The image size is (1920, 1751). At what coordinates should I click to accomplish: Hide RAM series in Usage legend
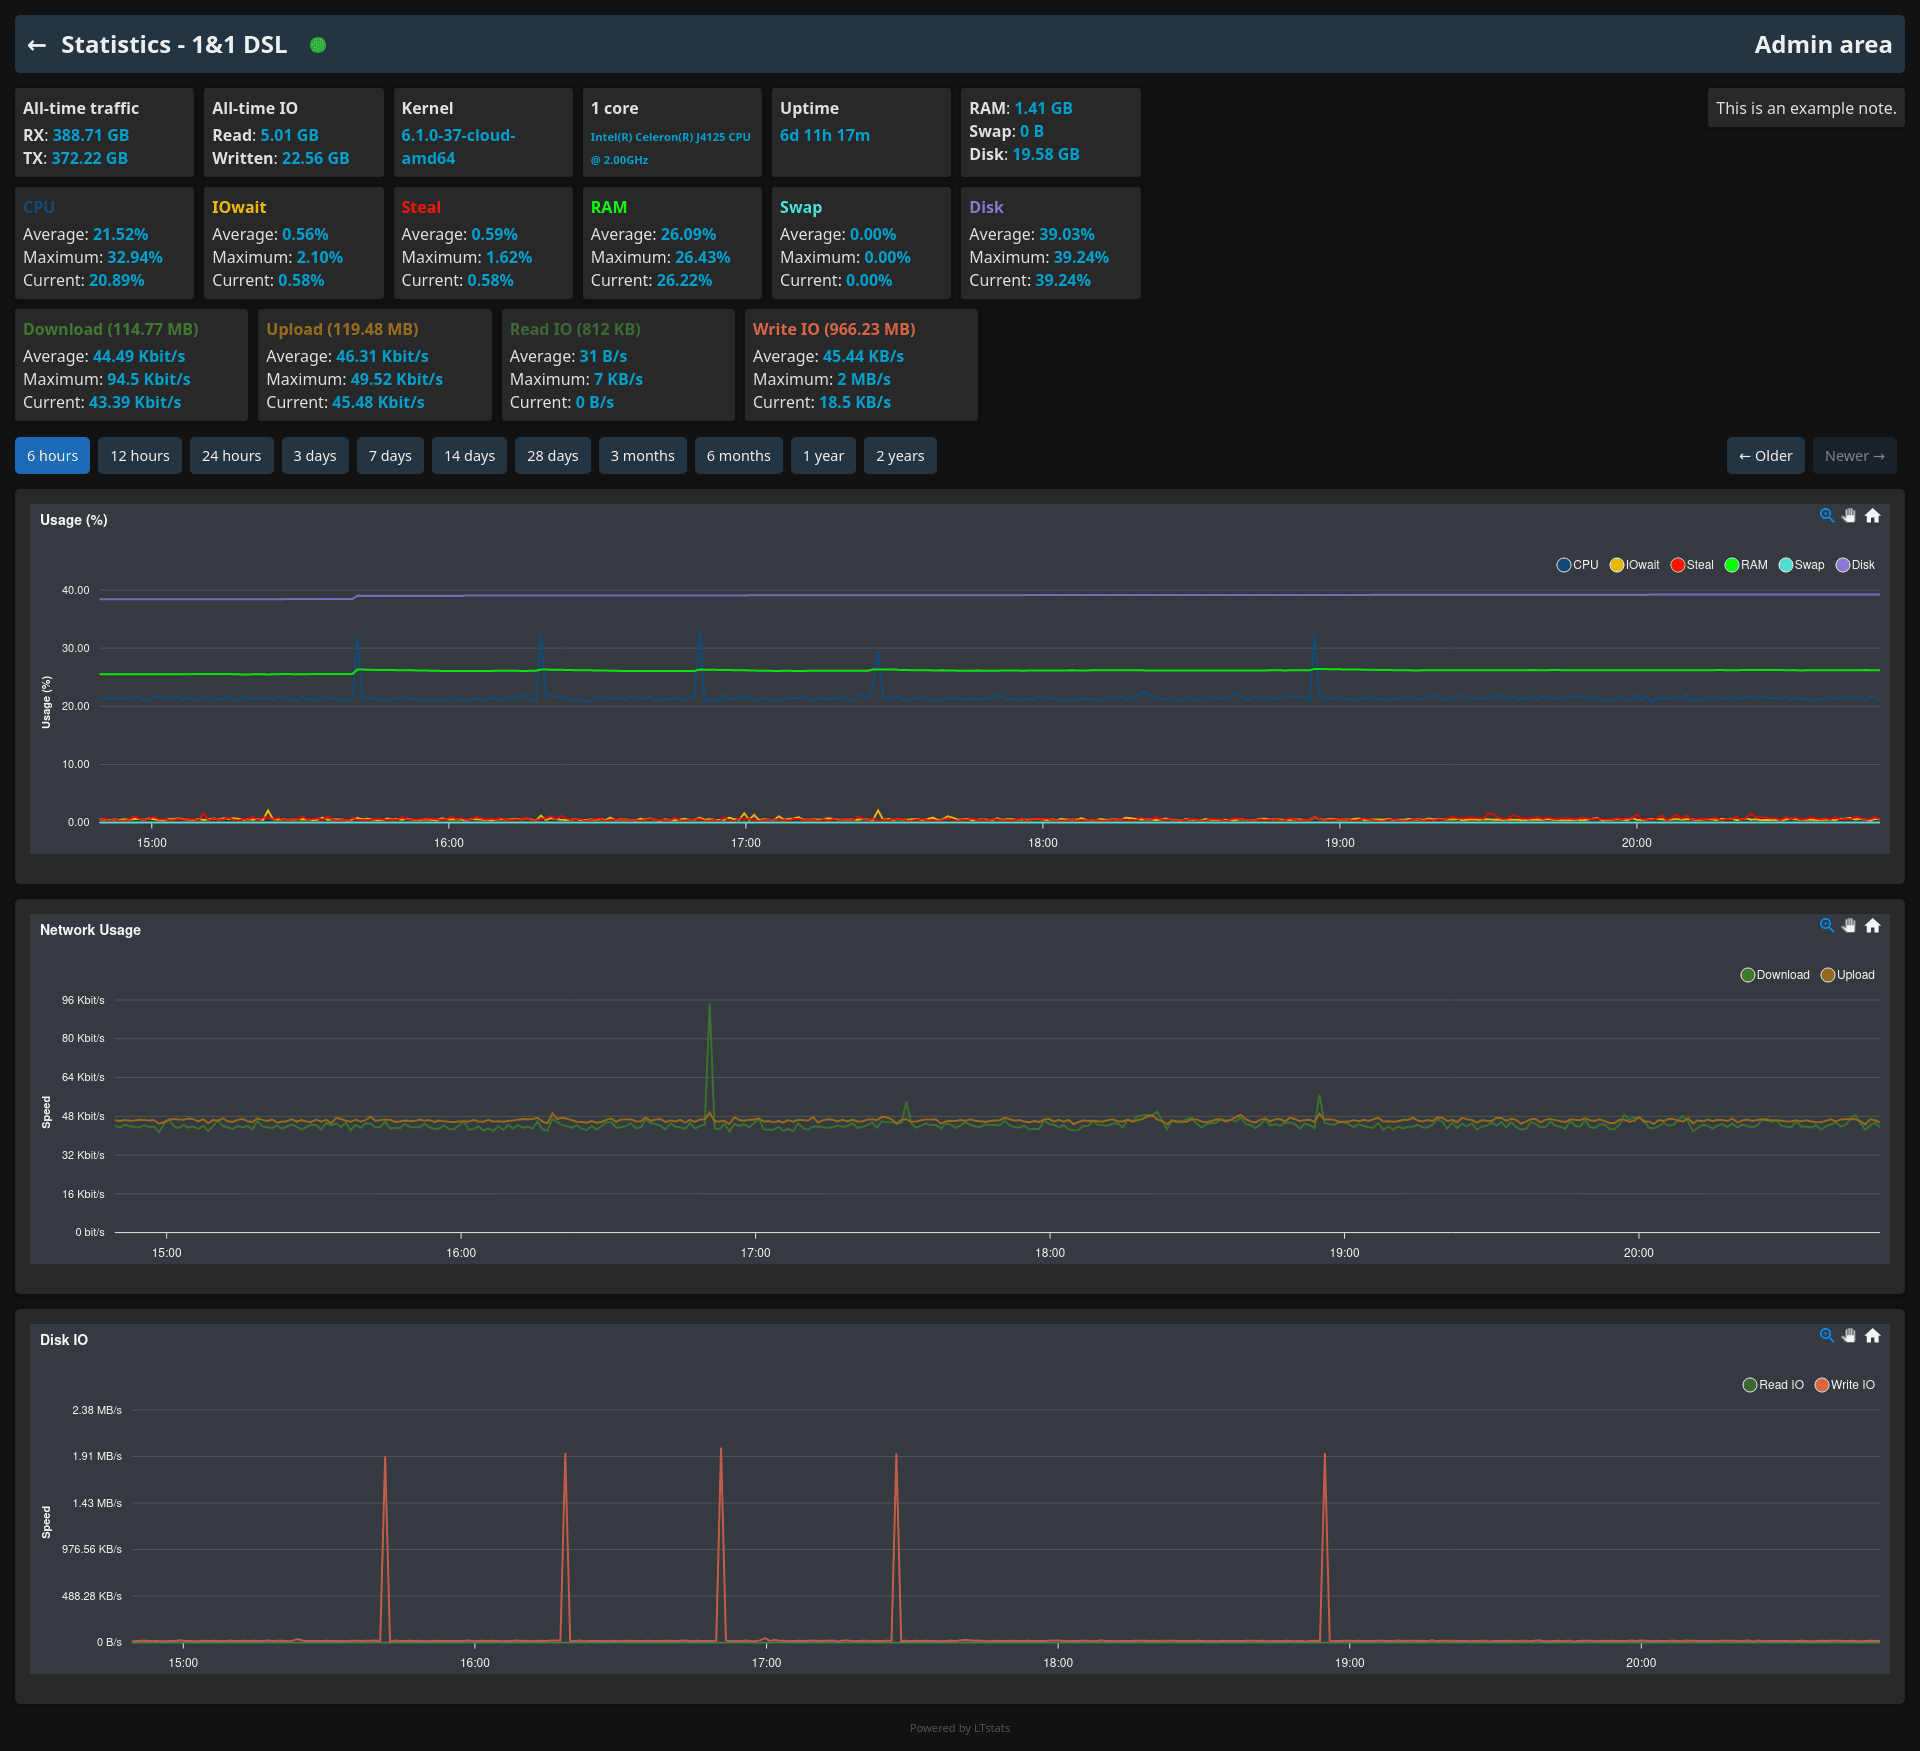pyautogui.click(x=1746, y=565)
